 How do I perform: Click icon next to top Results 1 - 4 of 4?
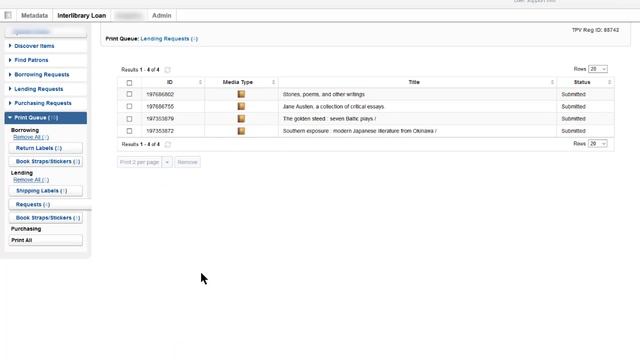(167, 70)
